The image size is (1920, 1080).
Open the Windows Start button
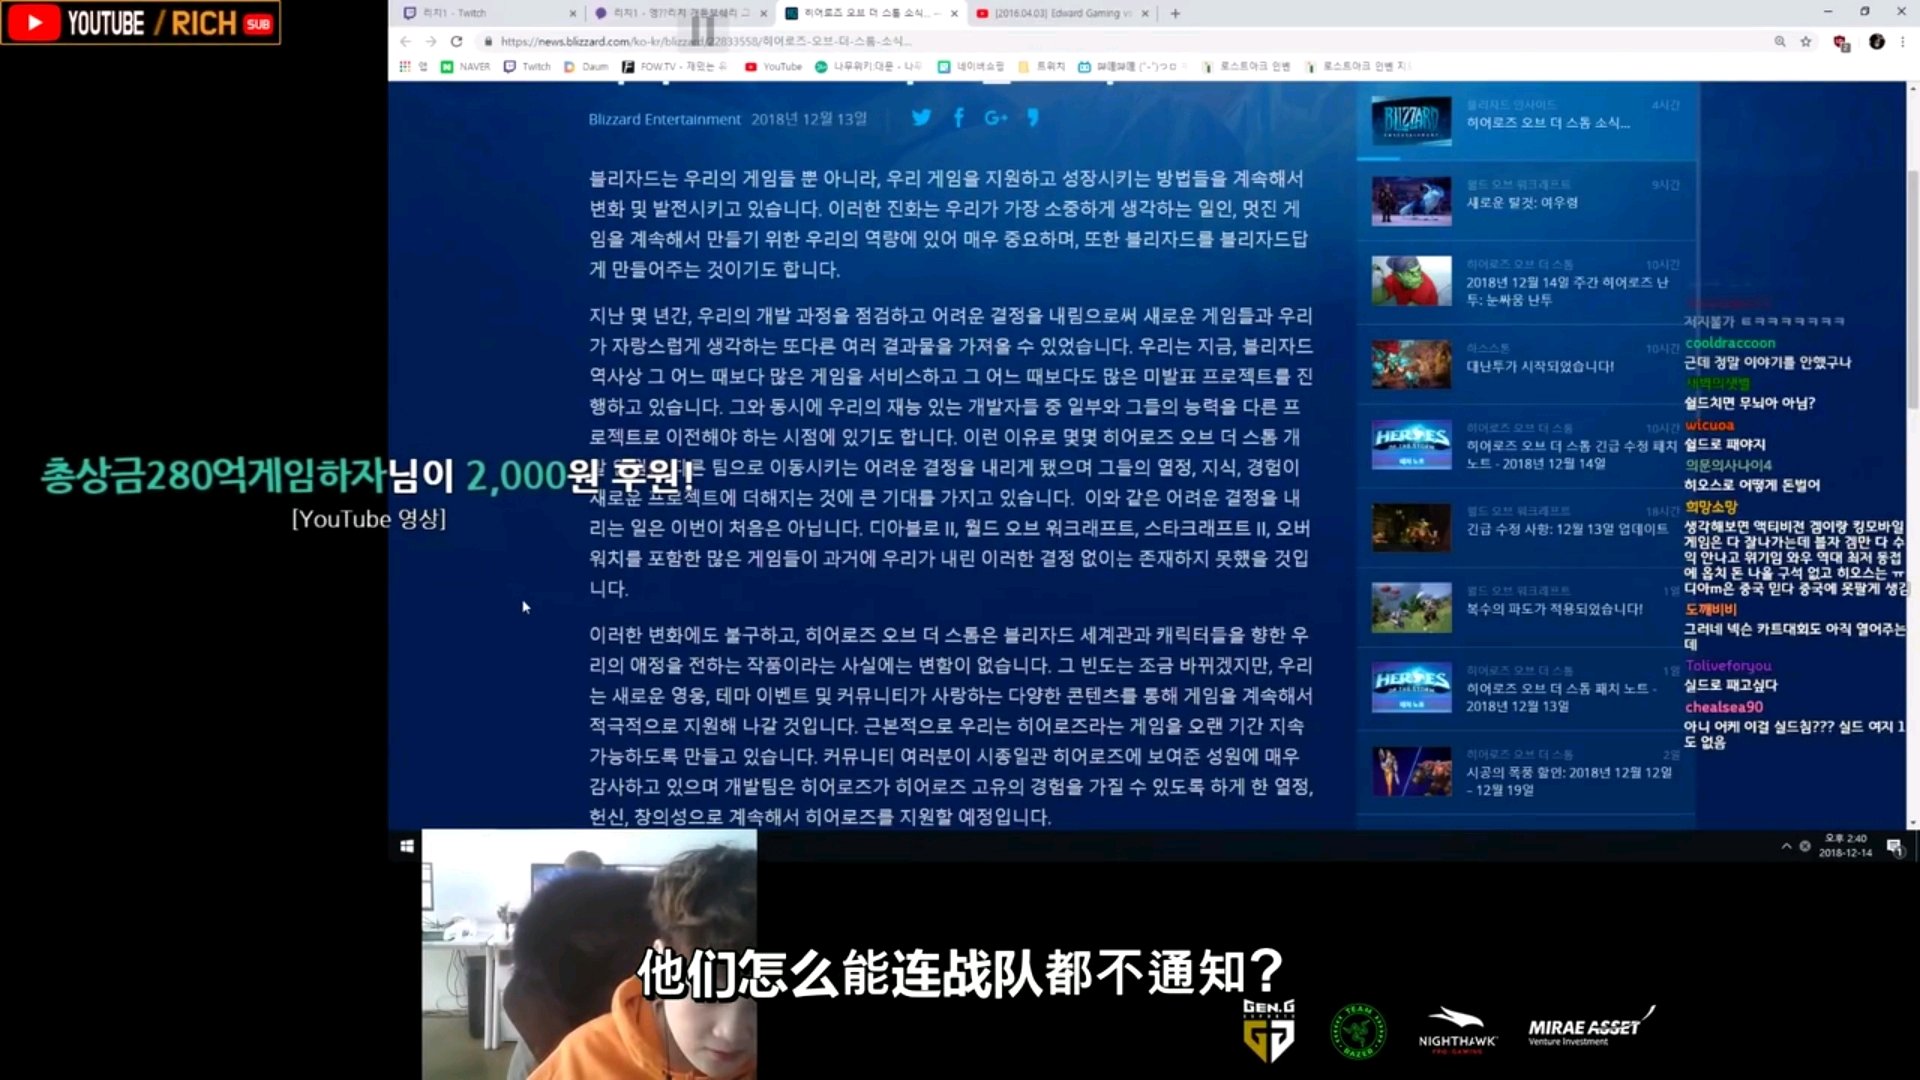(406, 846)
